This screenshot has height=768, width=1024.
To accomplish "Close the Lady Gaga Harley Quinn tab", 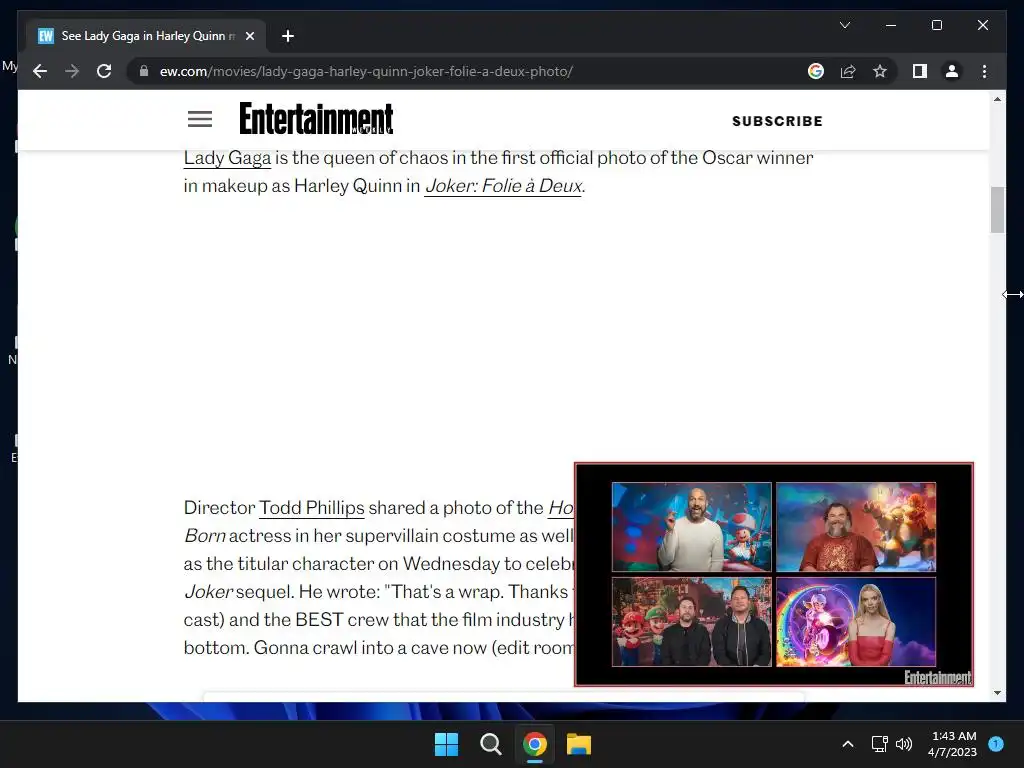I will coord(249,36).
